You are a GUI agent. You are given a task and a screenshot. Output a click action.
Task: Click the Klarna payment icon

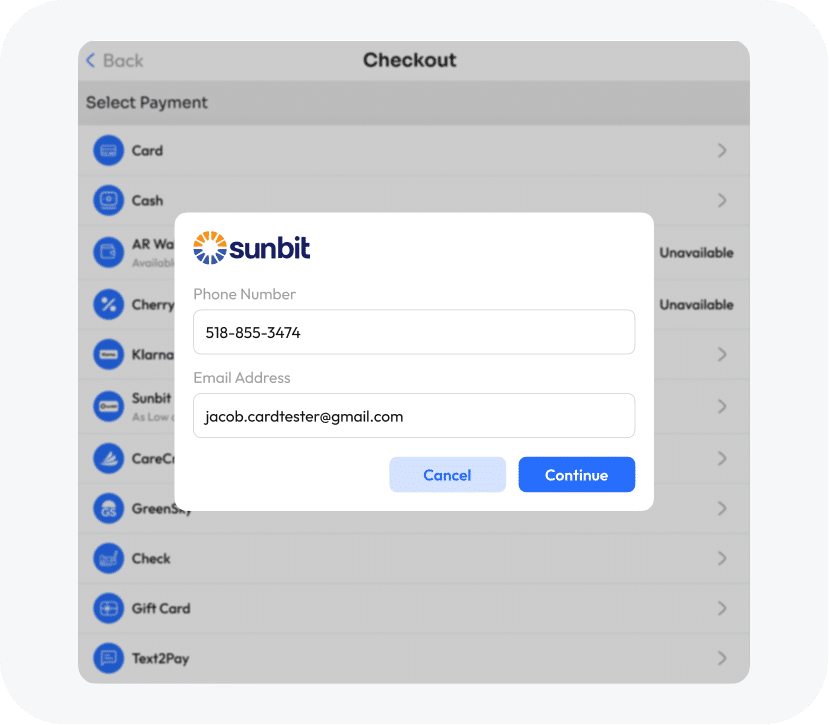tap(107, 354)
